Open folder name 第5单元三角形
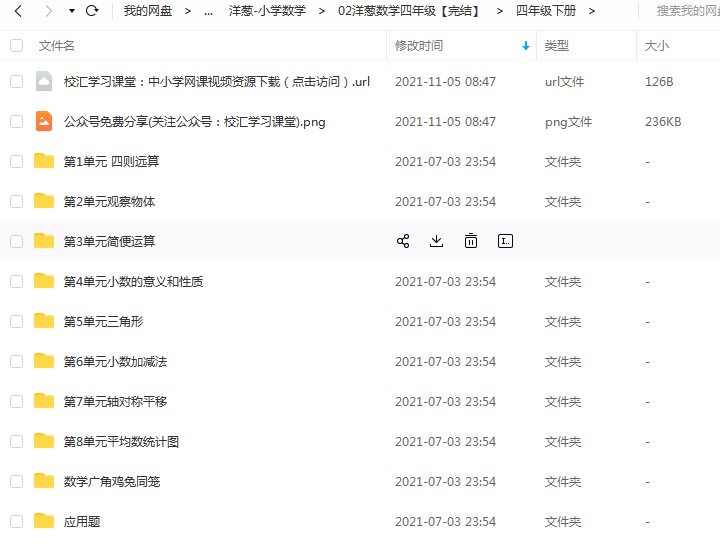The height and width of the screenshot is (553, 720). pos(103,321)
